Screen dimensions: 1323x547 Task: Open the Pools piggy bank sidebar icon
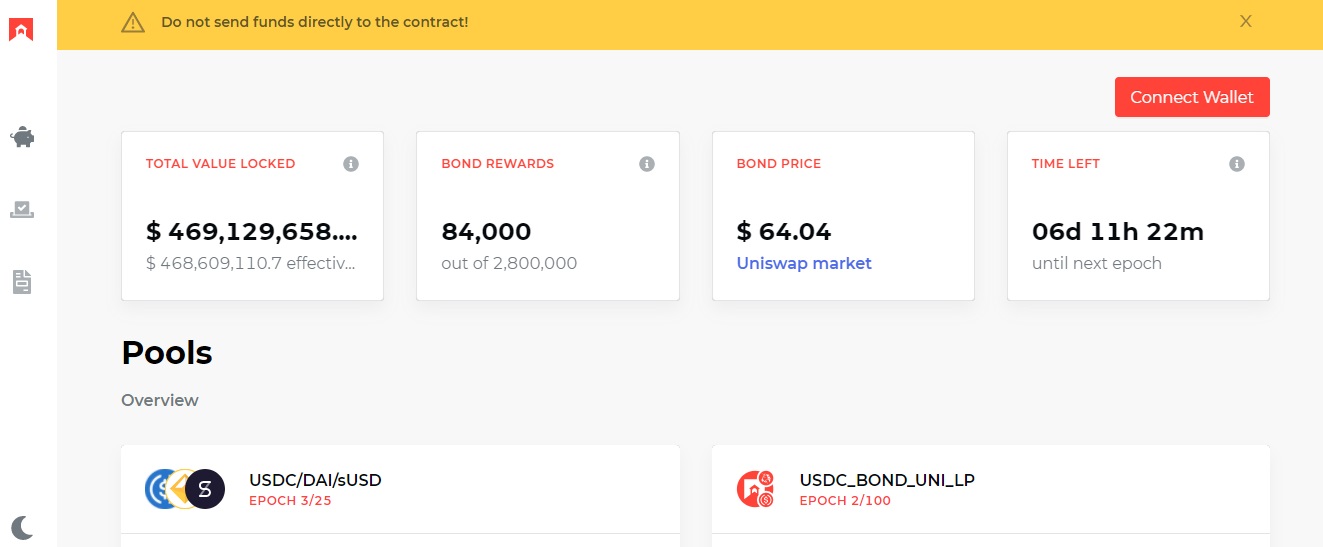tap(22, 137)
